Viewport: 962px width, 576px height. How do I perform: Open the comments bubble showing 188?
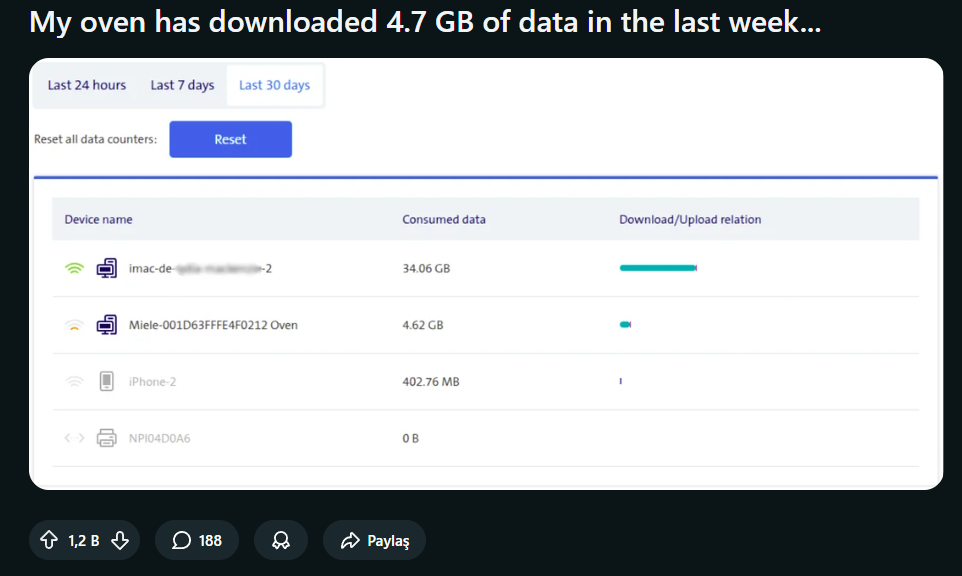[197, 540]
